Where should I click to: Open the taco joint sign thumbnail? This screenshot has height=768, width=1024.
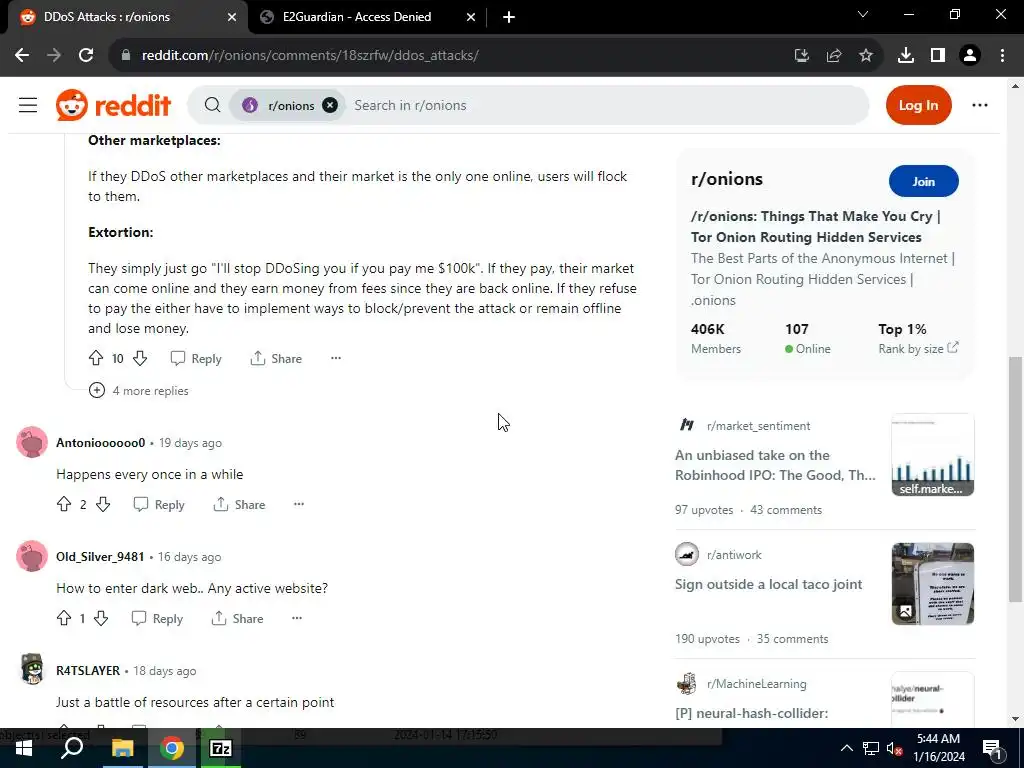click(x=933, y=584)
